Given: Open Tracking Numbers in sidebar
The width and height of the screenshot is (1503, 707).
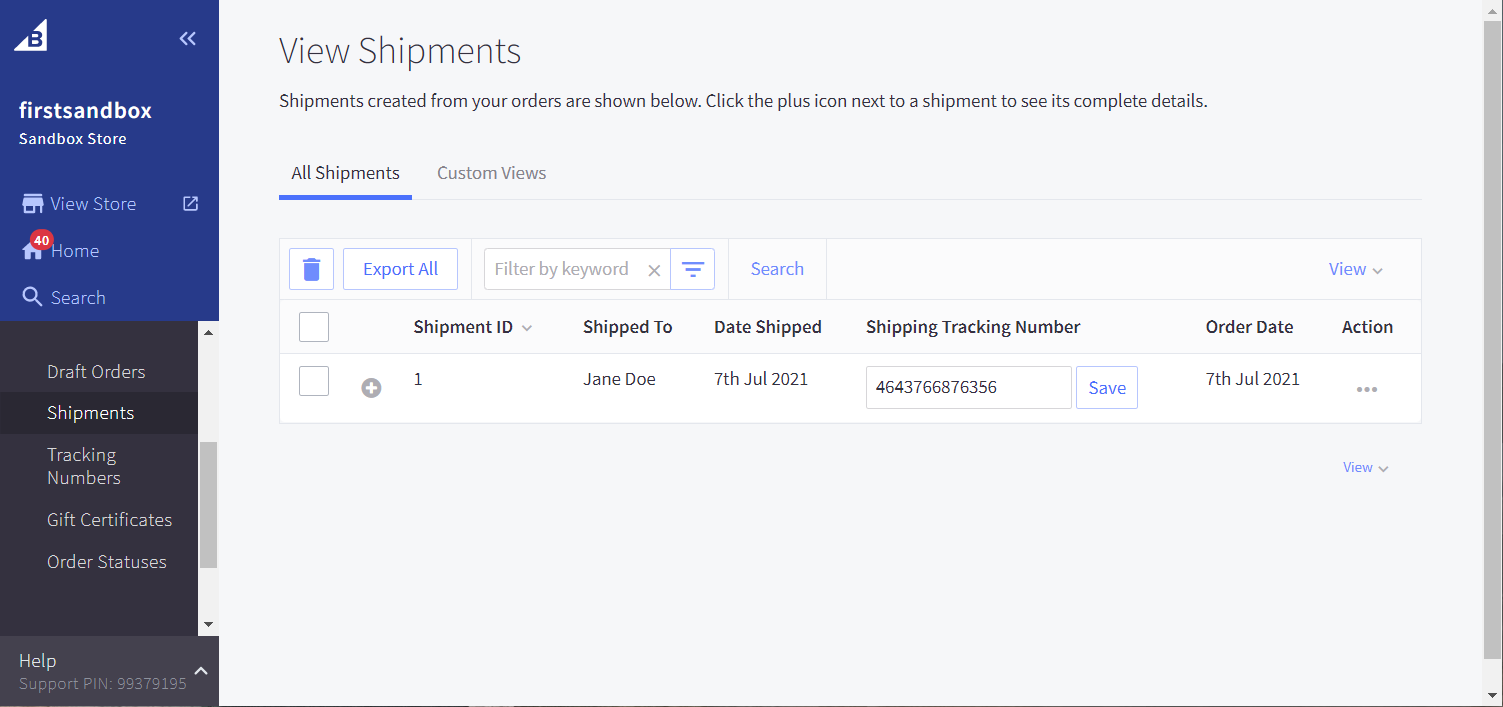Looking at the screenshot, I should click(83, 466).
